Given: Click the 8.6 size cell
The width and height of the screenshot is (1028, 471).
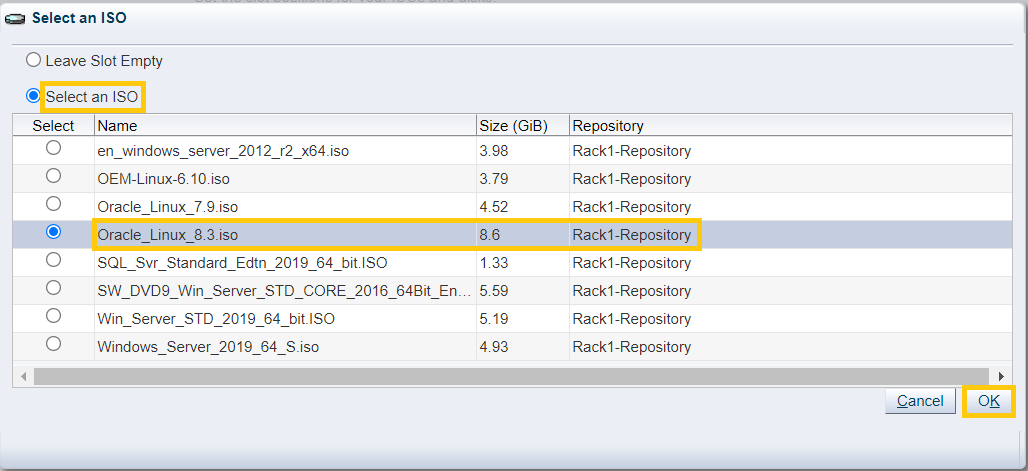Looking at the screenshot, I should pyautogui.click(x=523, y=235).
